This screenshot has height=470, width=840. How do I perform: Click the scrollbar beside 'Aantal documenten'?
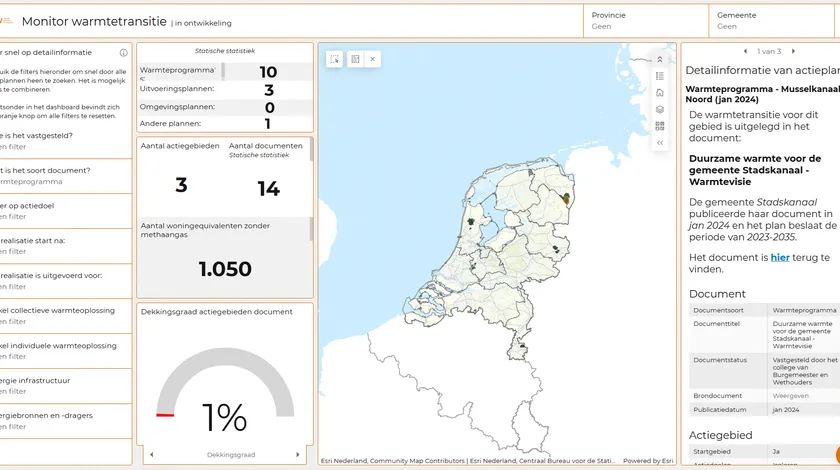click(x=311, y=151)
